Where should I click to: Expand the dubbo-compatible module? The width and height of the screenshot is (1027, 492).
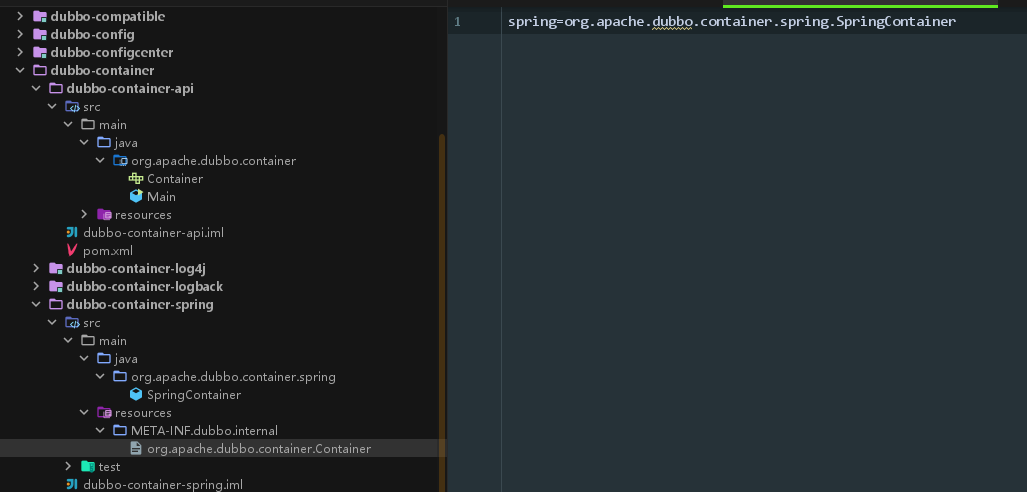click(x=21, y=17)
